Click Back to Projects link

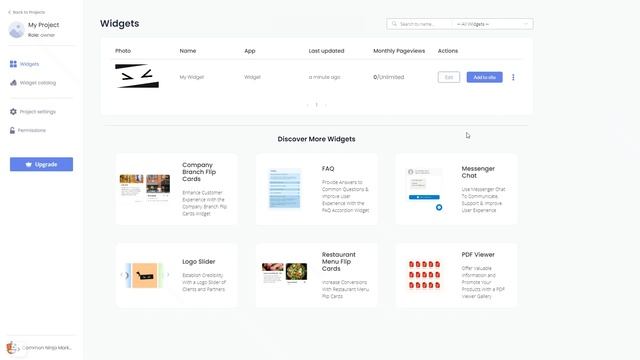coord(27,12)
